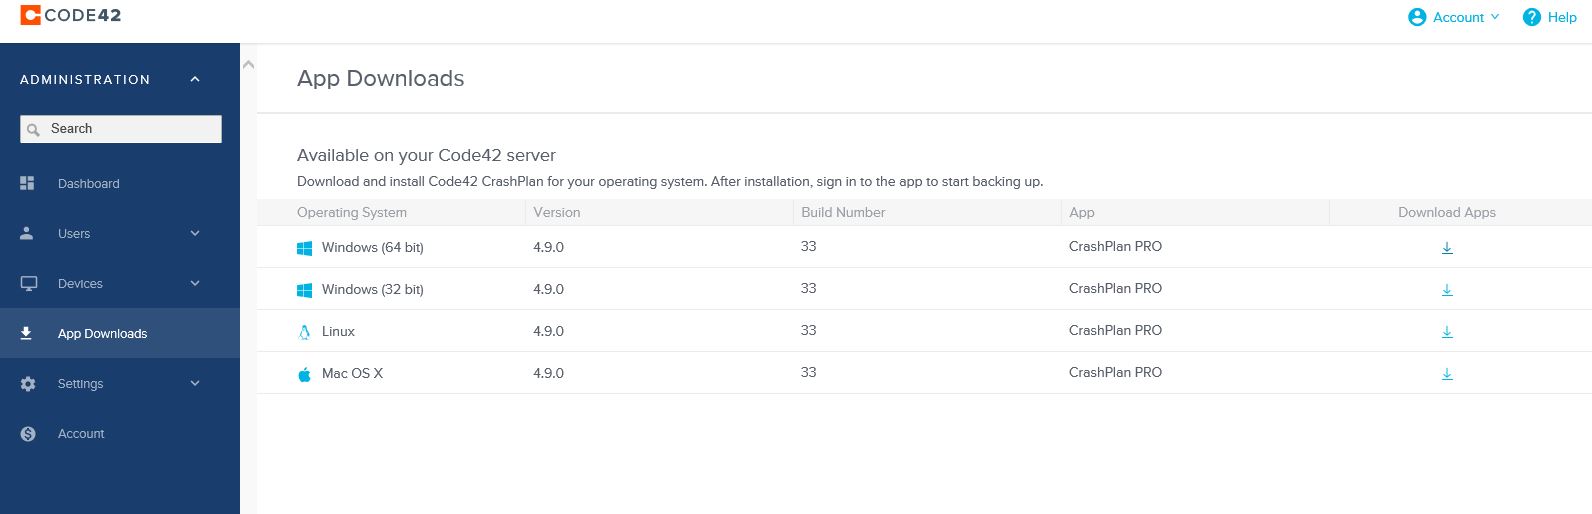Click the Dashboard grid icon in sidebar

tap(27, 183)
